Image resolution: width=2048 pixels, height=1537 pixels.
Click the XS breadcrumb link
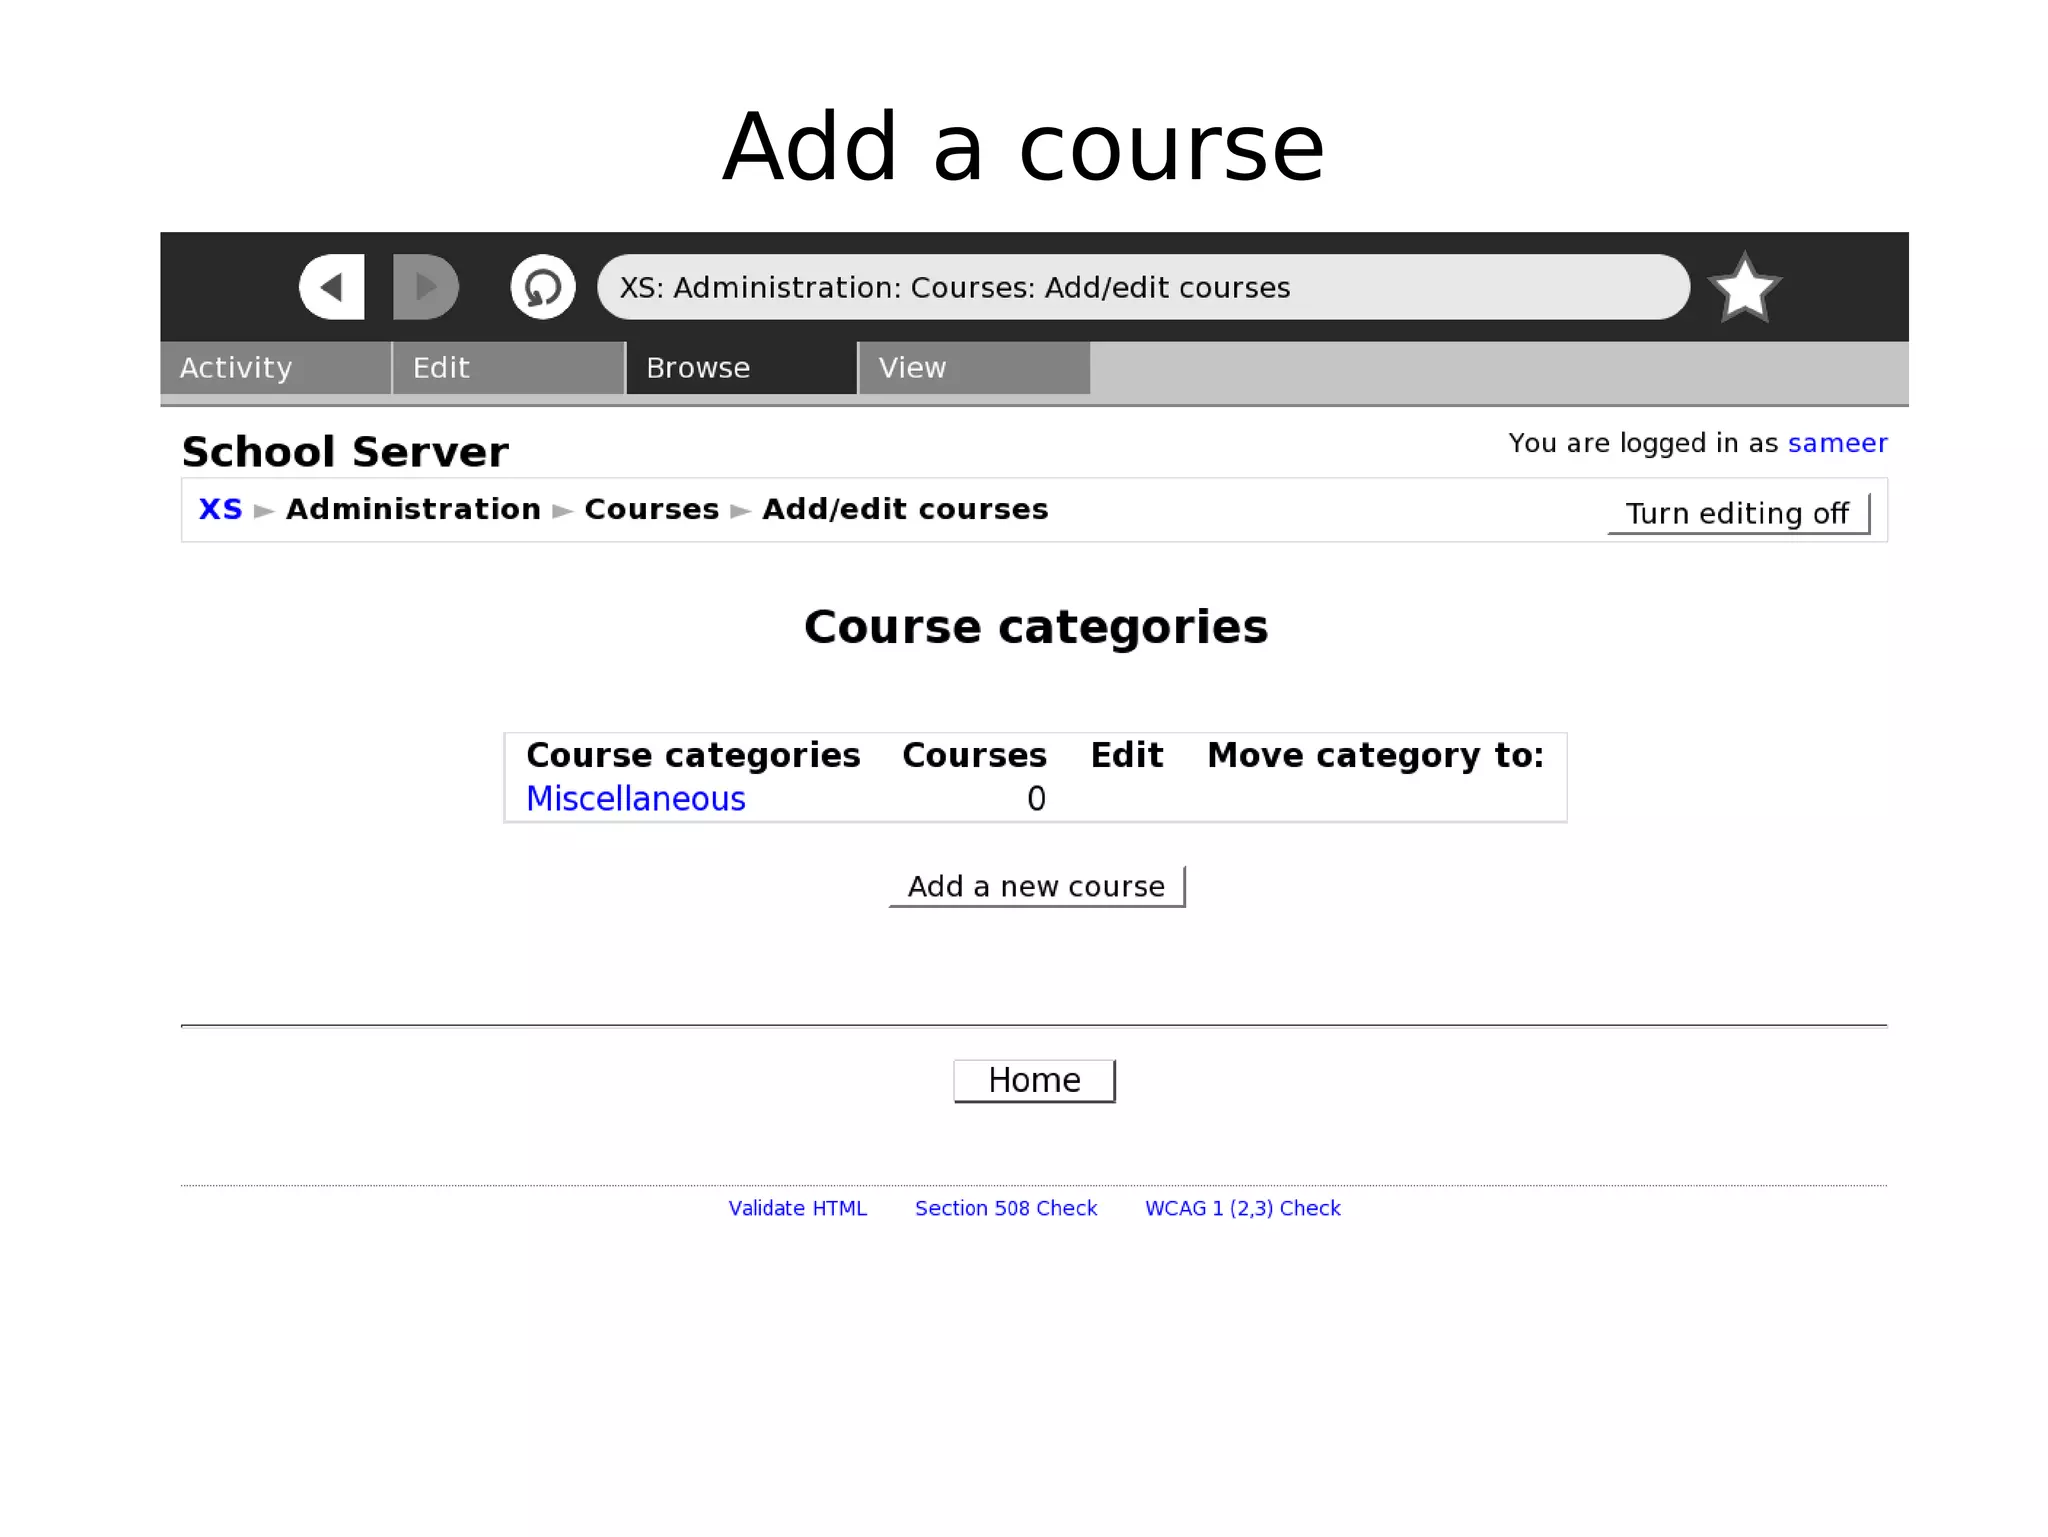click(221, 509)
